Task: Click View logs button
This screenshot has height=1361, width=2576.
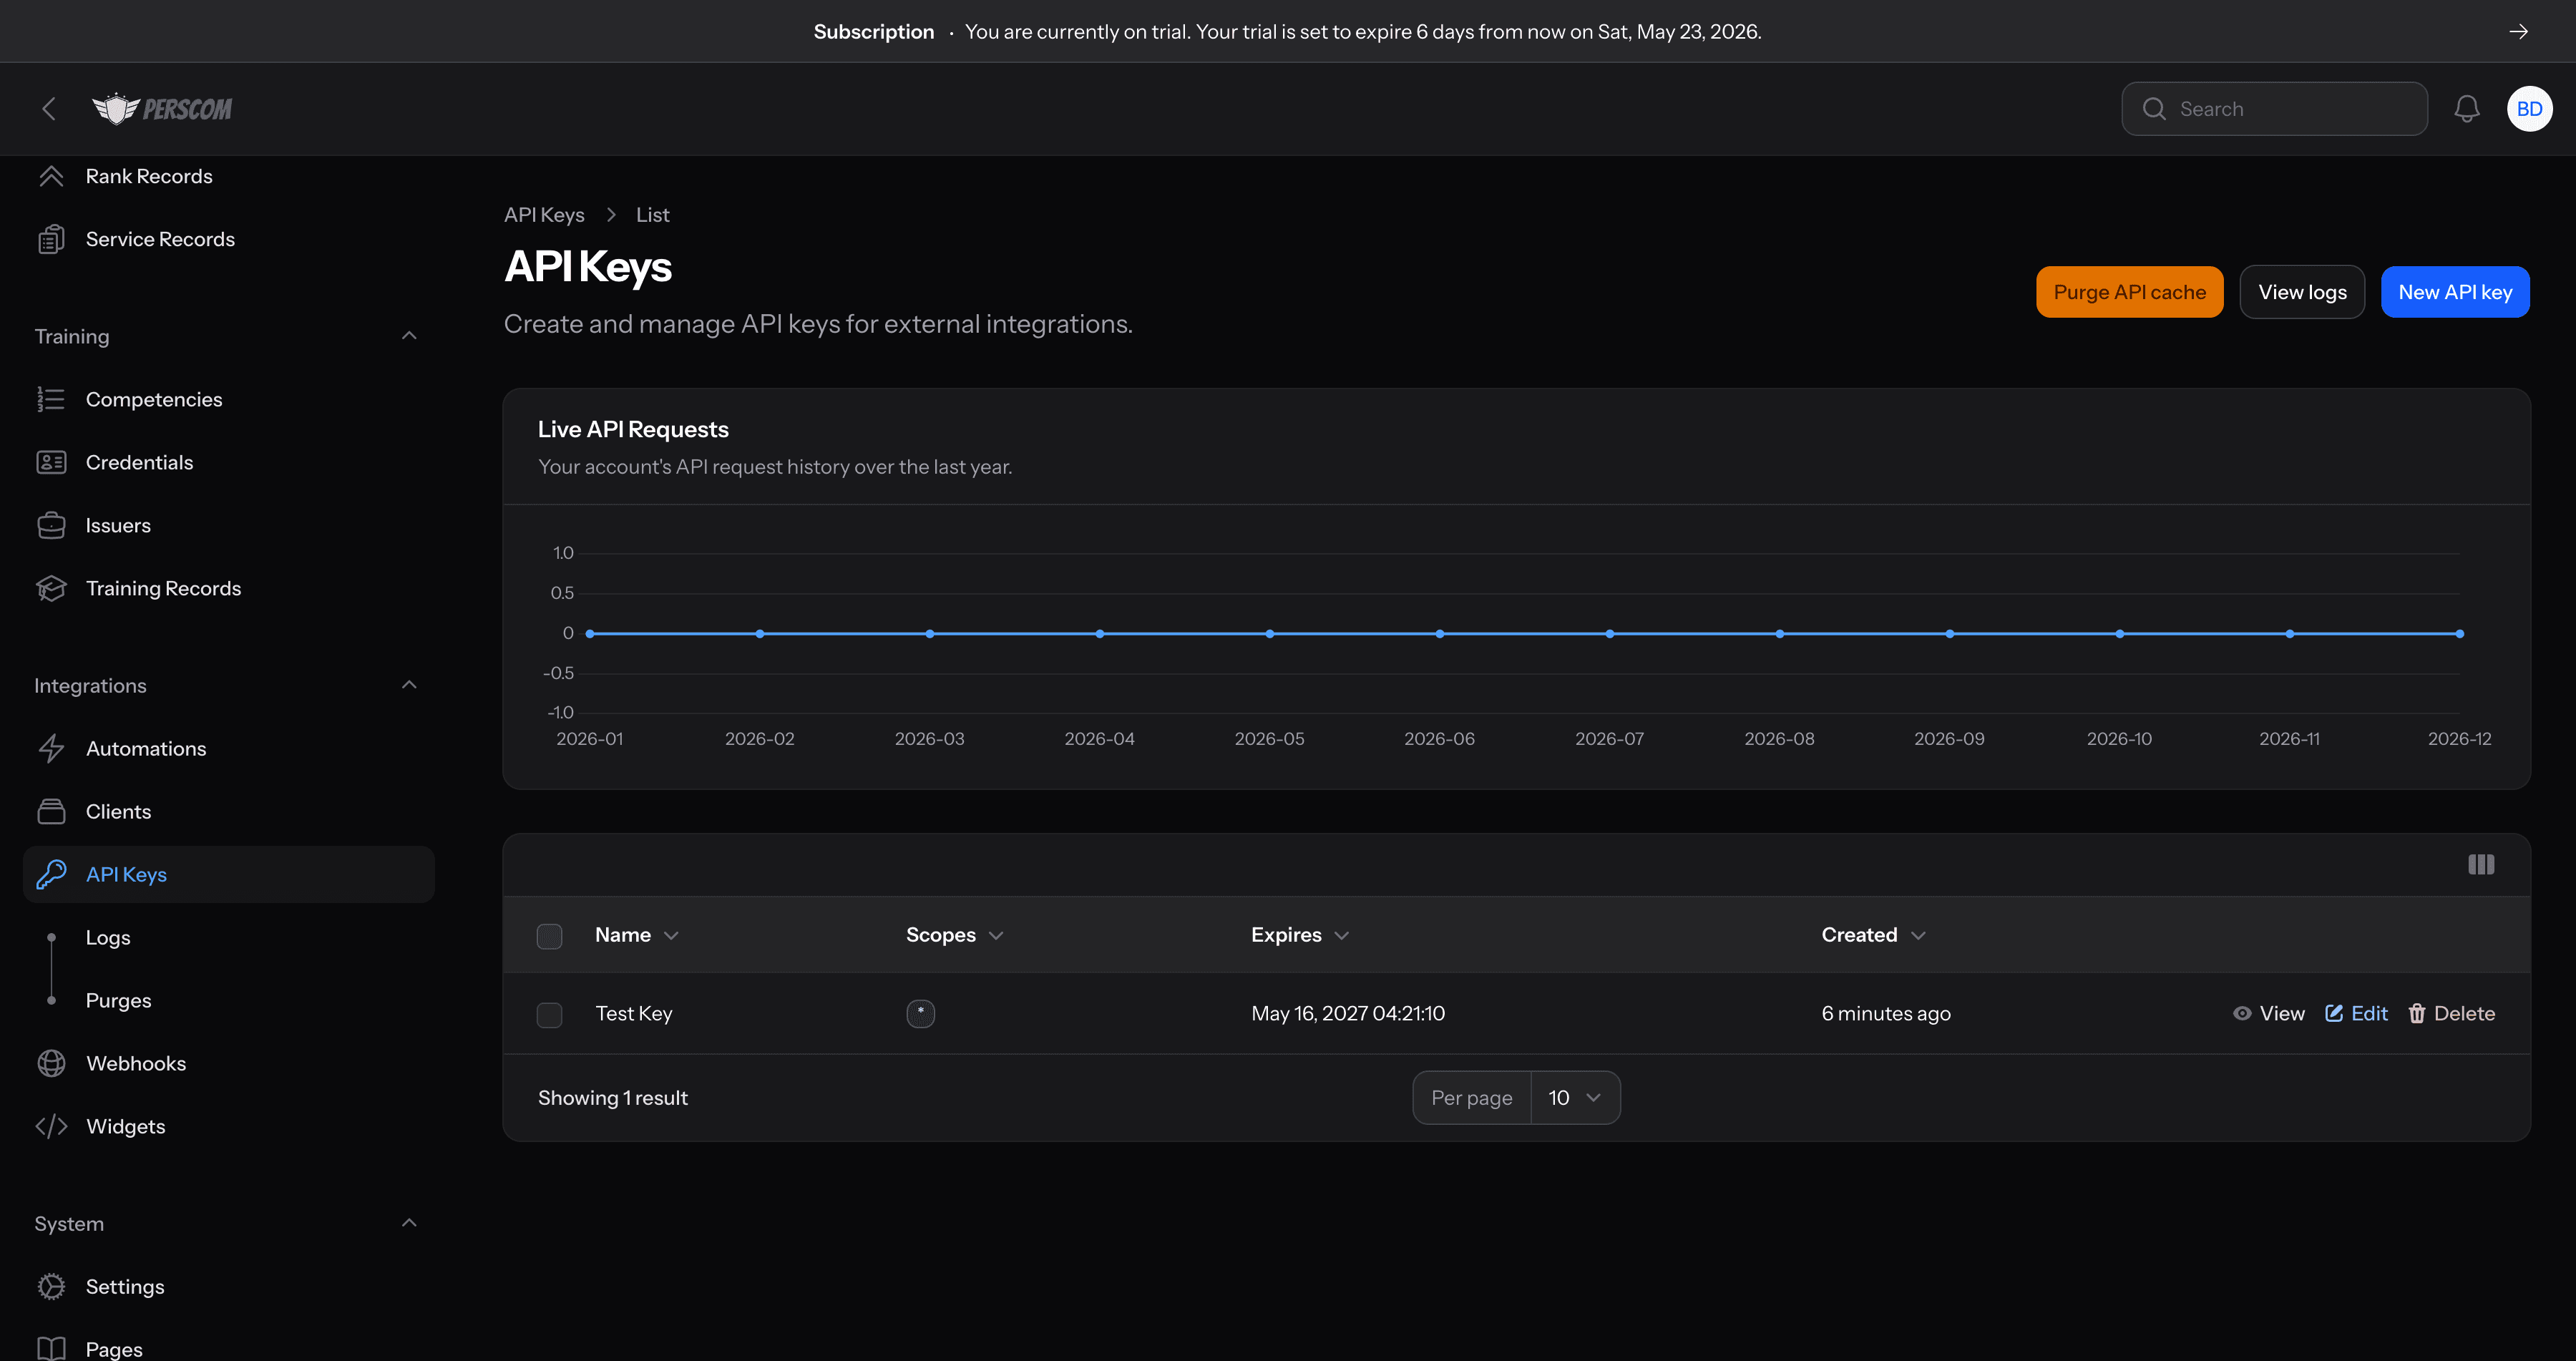Action: (2302, 292)
